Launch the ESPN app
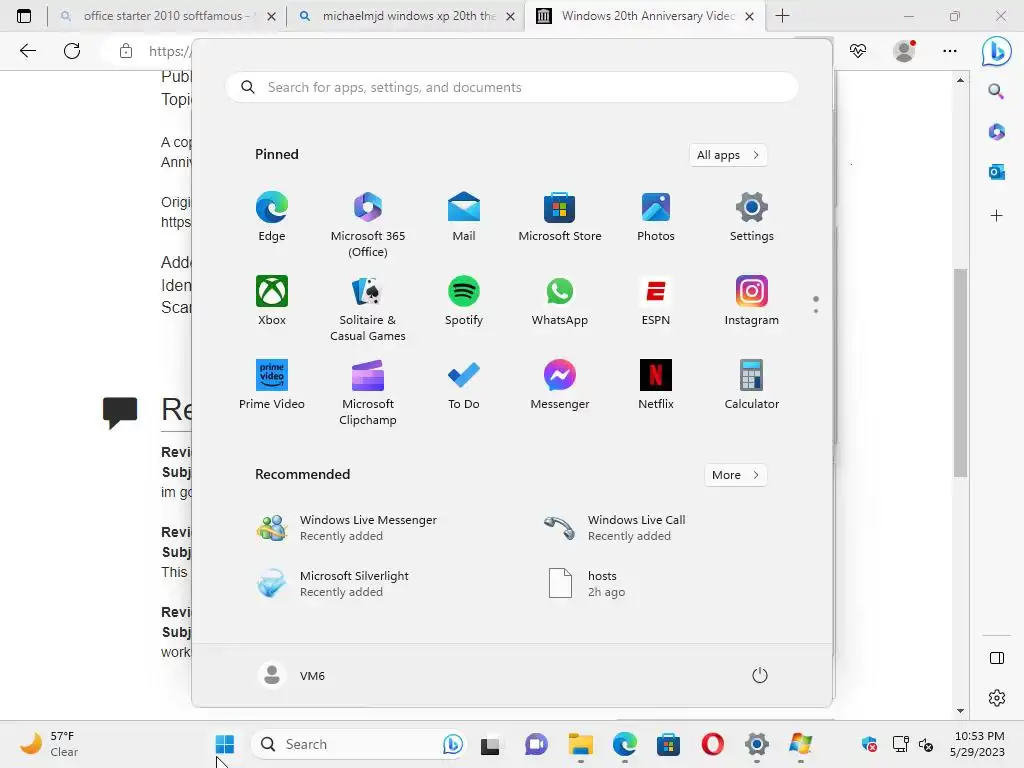This screenshot has height=768, width=1024. 656,301
